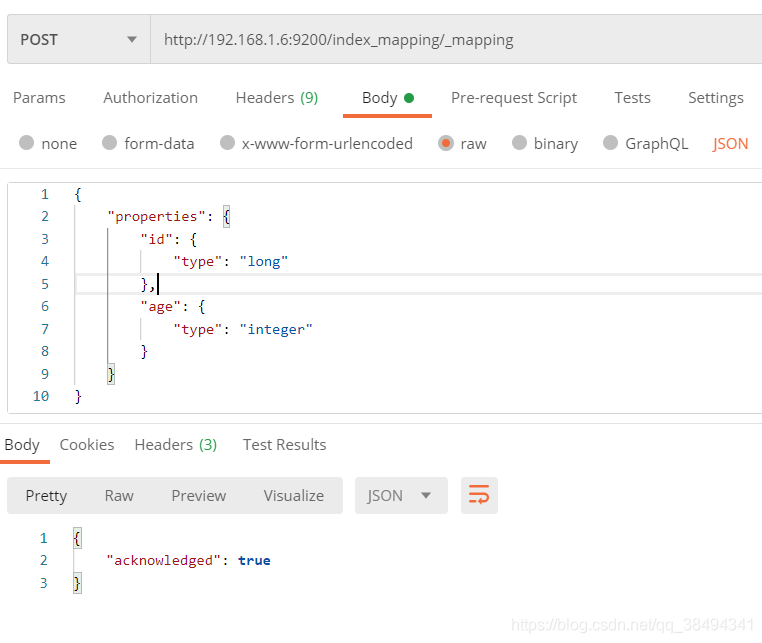
Task: Select the raw body radio button
Action: 446,143
